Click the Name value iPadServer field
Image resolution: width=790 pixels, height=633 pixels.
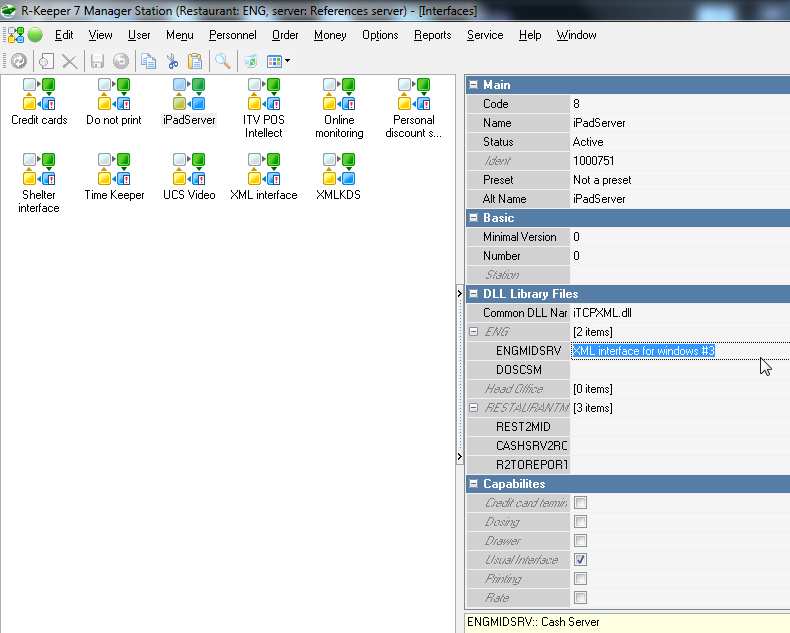coord(680,122)
